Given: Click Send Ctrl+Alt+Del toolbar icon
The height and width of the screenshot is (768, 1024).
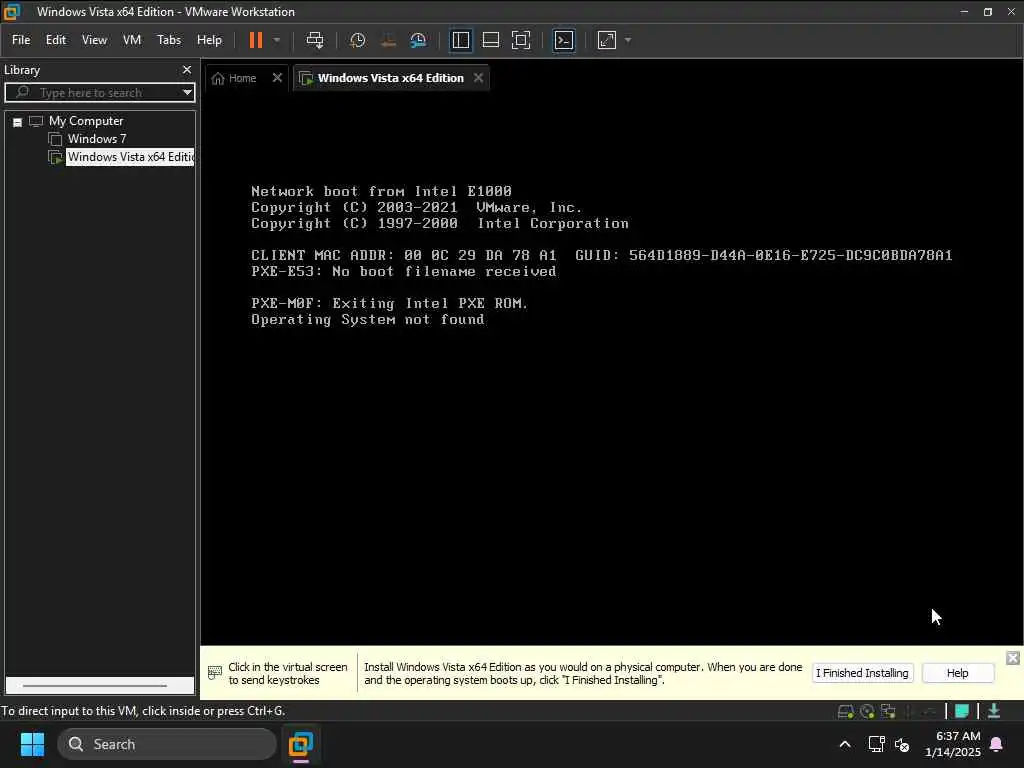Looking at the screenshot, I should [315, 40].
